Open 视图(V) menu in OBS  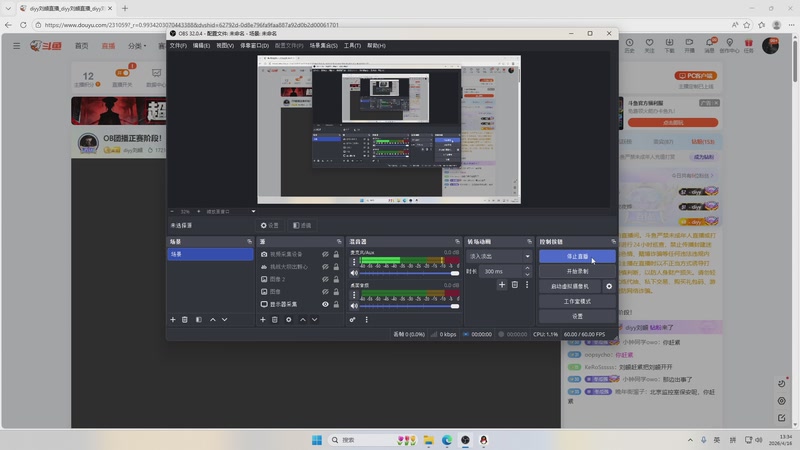pos(225,45)
